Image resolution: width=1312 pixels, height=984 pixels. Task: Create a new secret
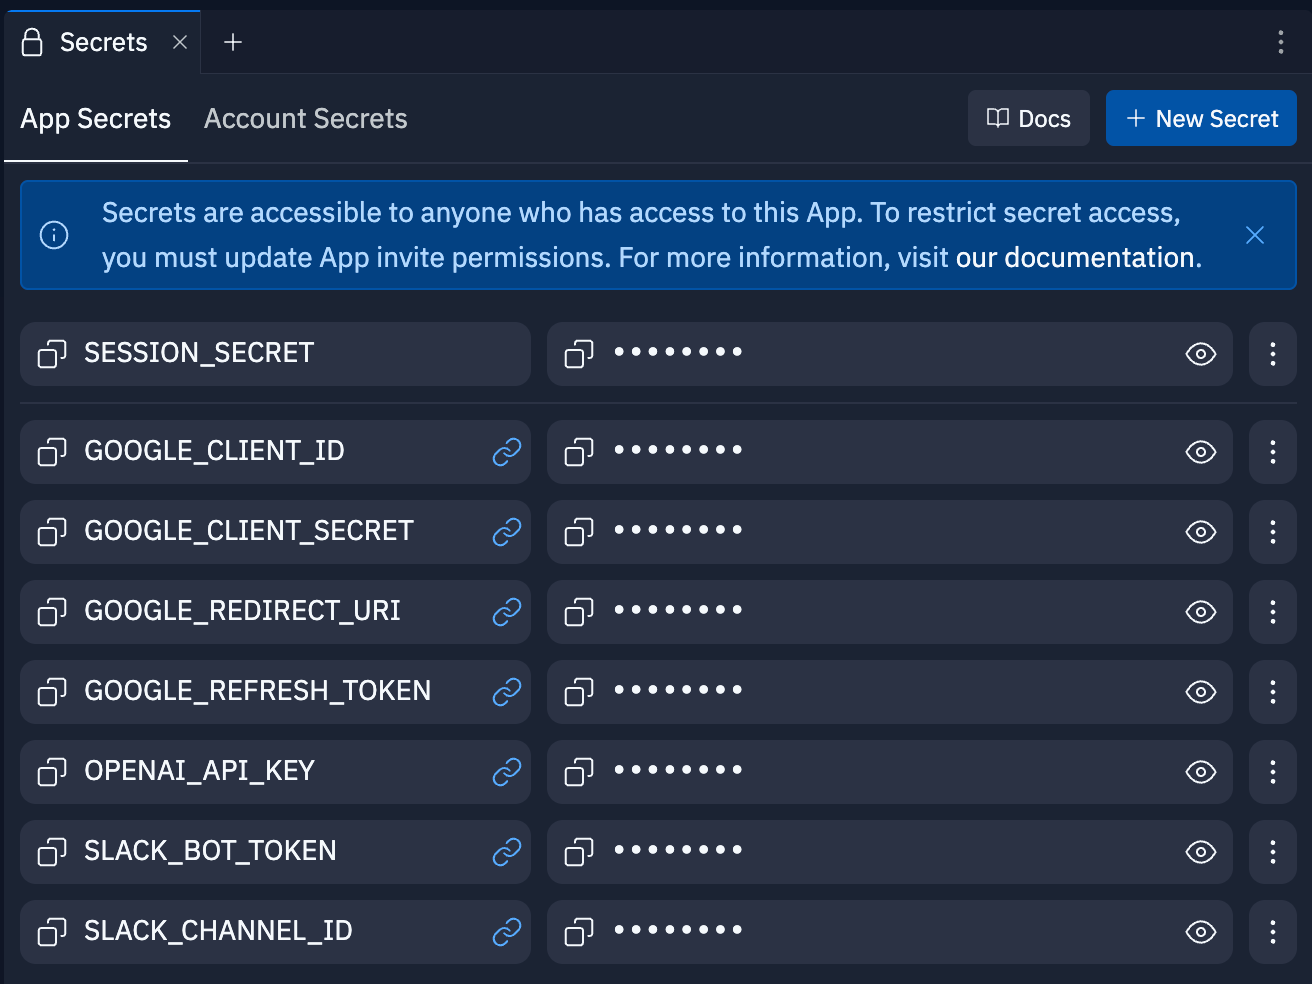(x=1201, y=118)
